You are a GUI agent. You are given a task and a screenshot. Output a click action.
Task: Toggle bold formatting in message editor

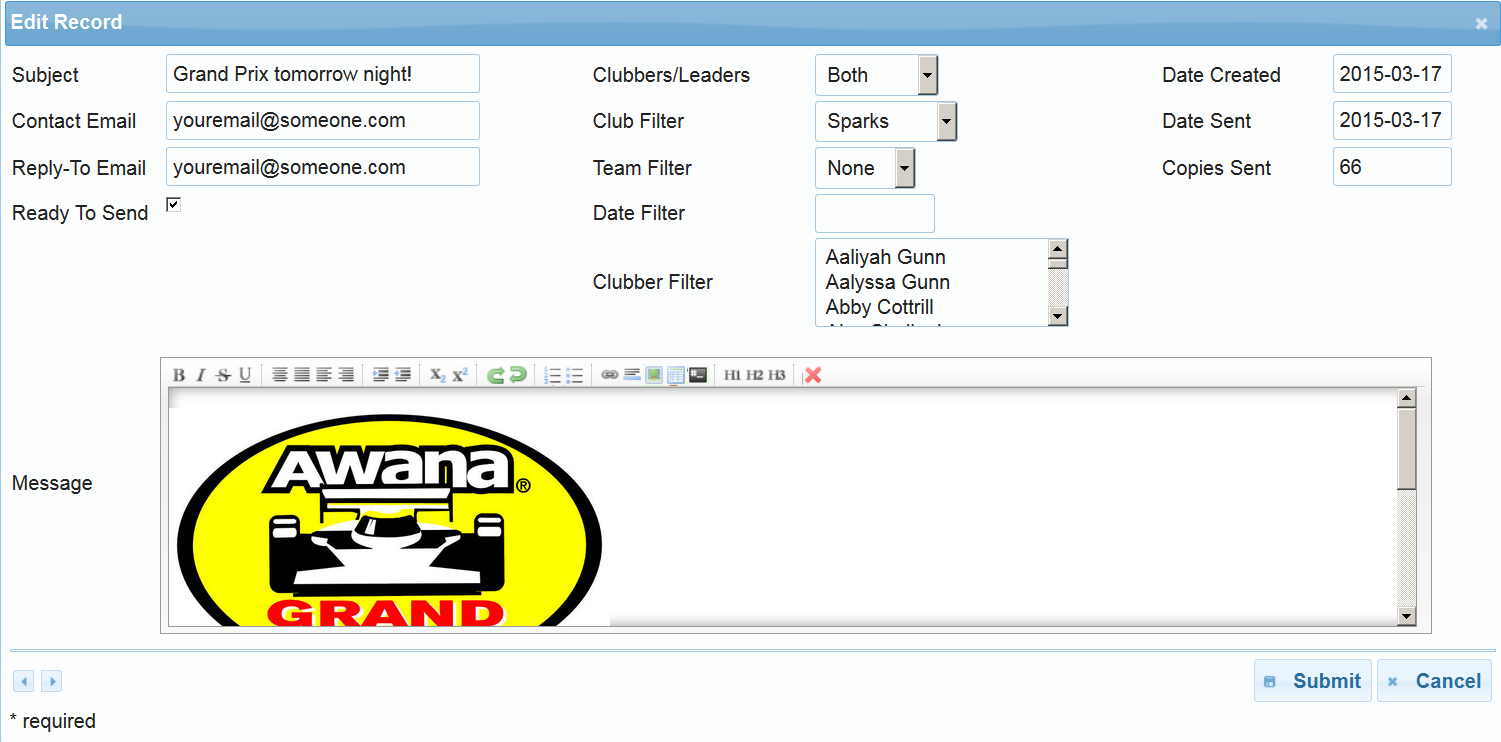pos(179,375)
